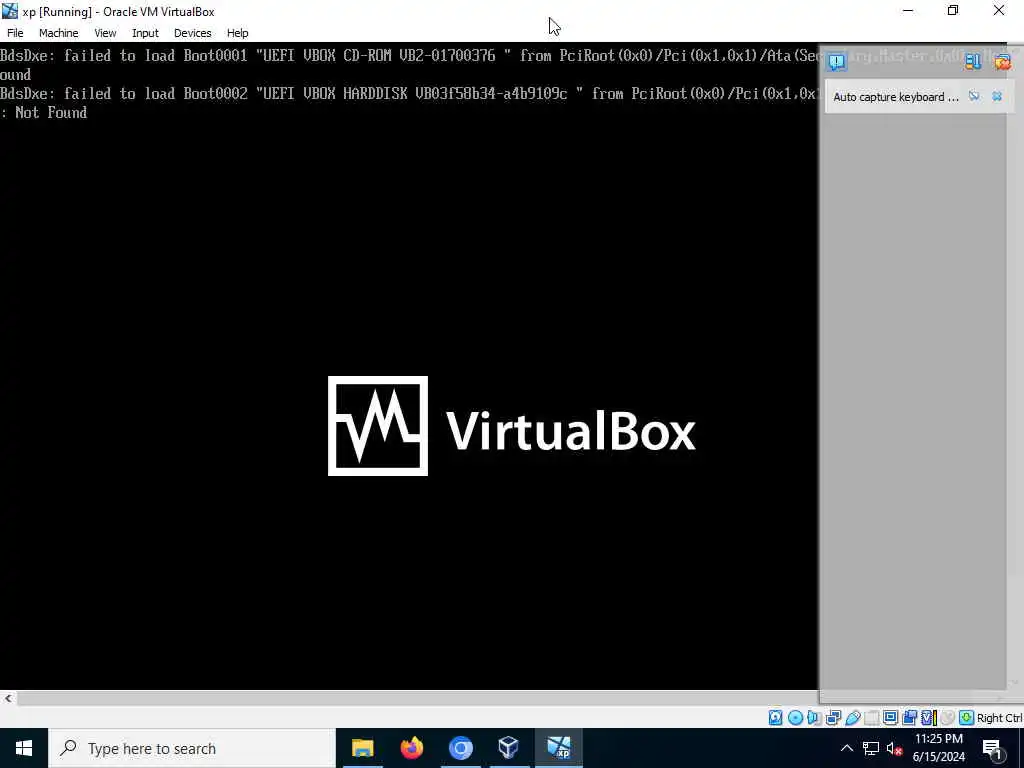The image size is (1024, 768).
Task: Click the taskbar clock and date
Action: pos(938,748)
